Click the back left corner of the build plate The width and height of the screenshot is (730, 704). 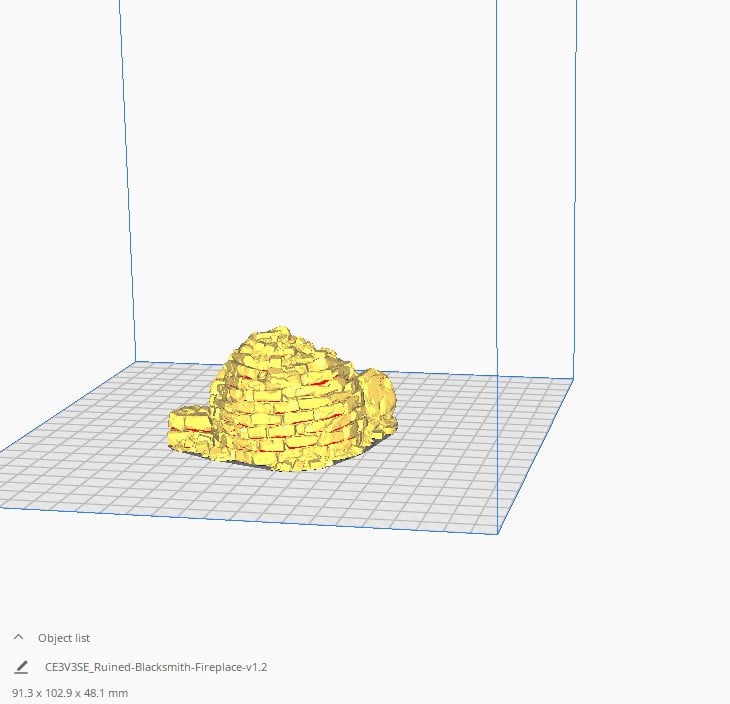pyautogui.click(x=136, y=361)
